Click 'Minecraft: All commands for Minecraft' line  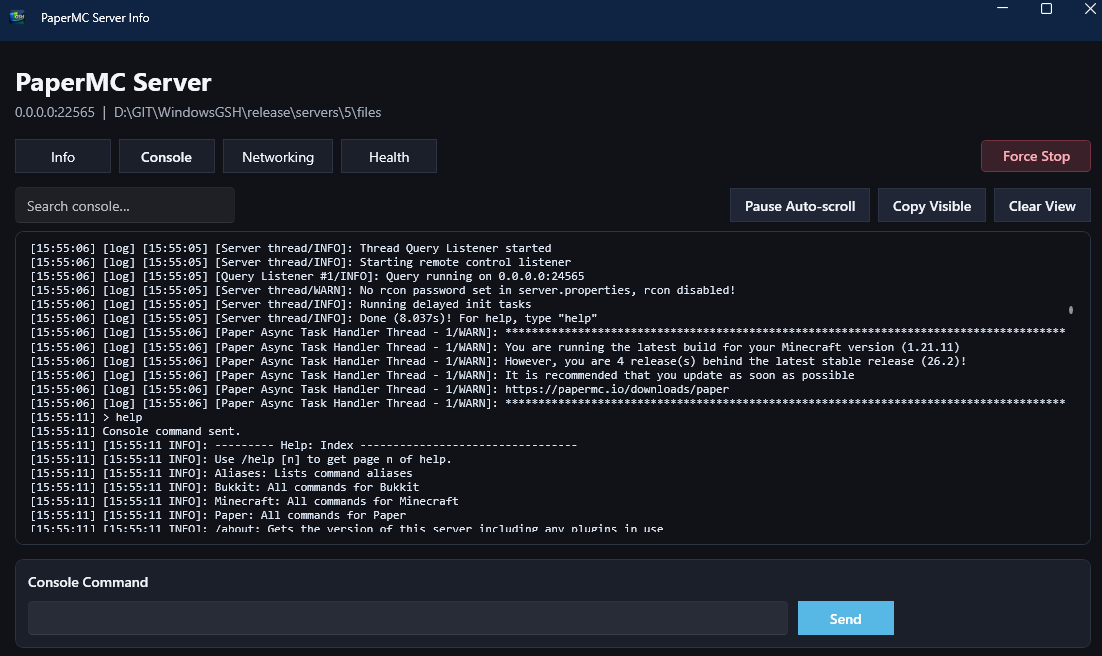coord(244,501)
